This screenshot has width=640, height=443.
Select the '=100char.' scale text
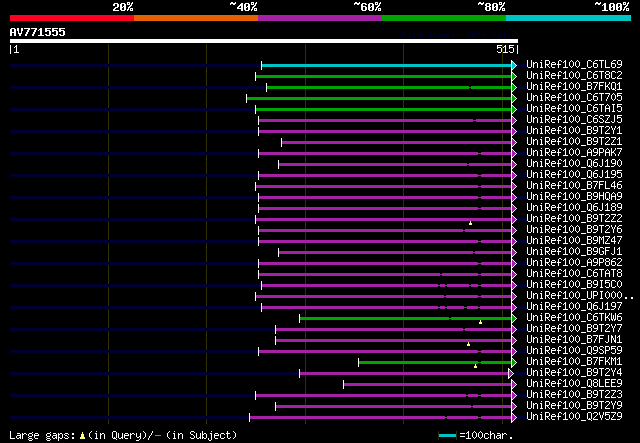(486, 436)
